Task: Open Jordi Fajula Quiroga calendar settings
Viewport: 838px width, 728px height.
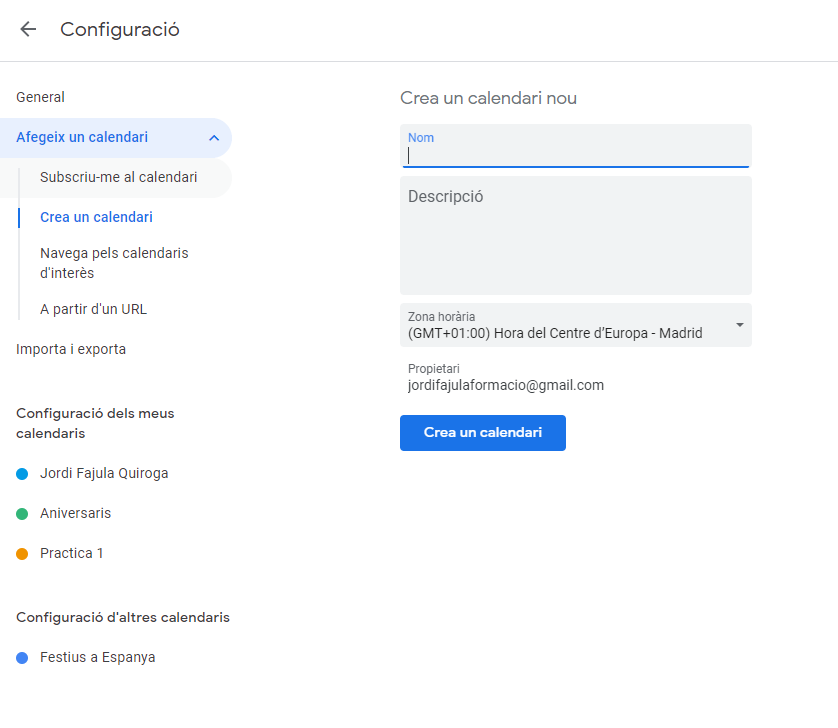Action: coord(104,473)
